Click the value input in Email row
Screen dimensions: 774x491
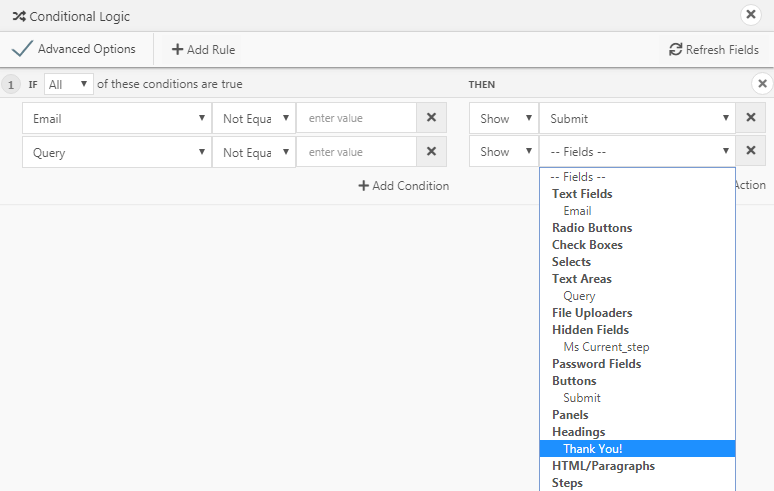(x=356, y=118)
